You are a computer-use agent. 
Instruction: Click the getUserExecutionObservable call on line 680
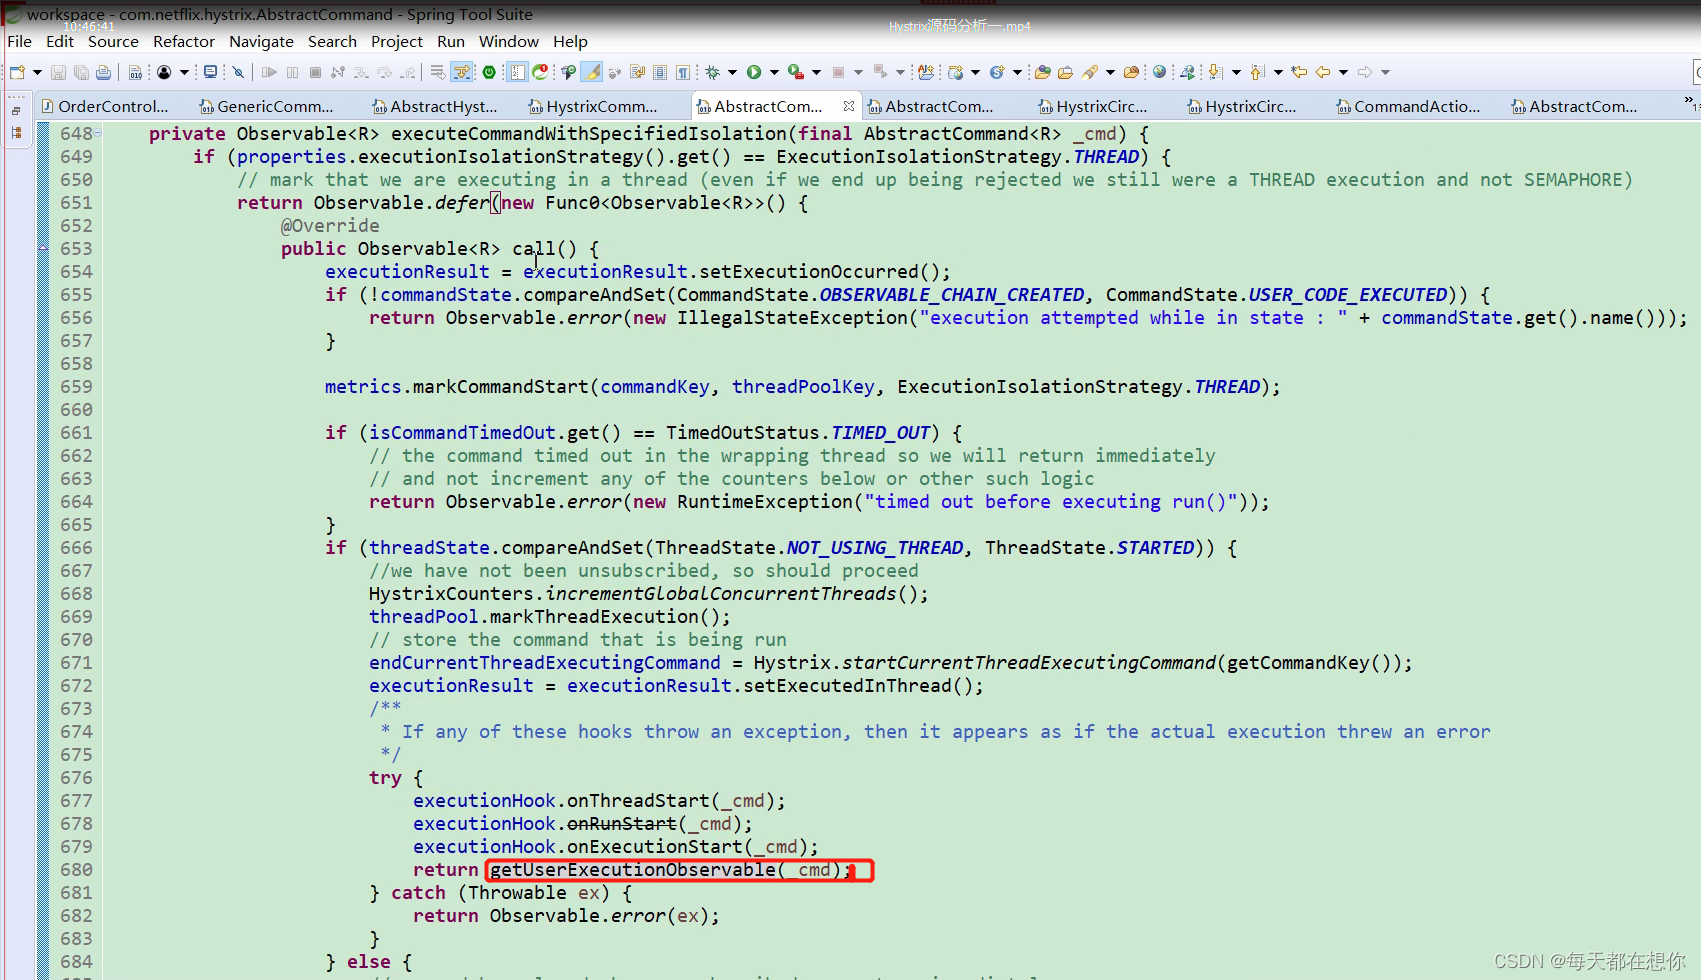tap(633, 870)
